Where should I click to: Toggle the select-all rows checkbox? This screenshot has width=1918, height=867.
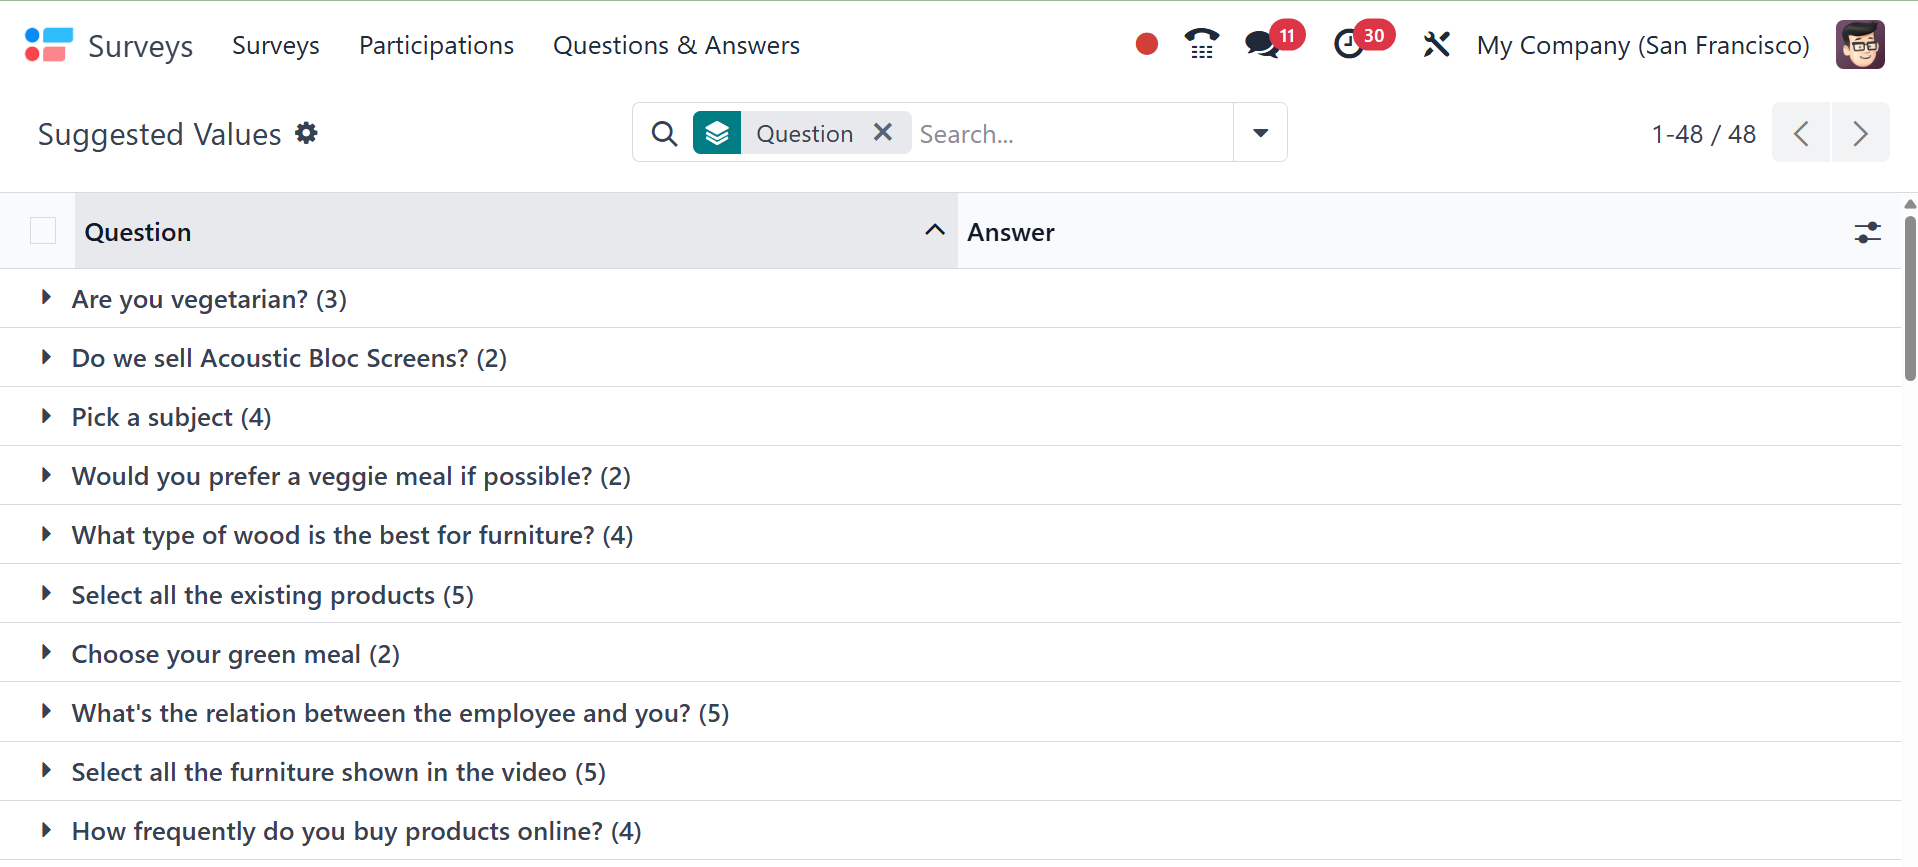tap(43, 231)
